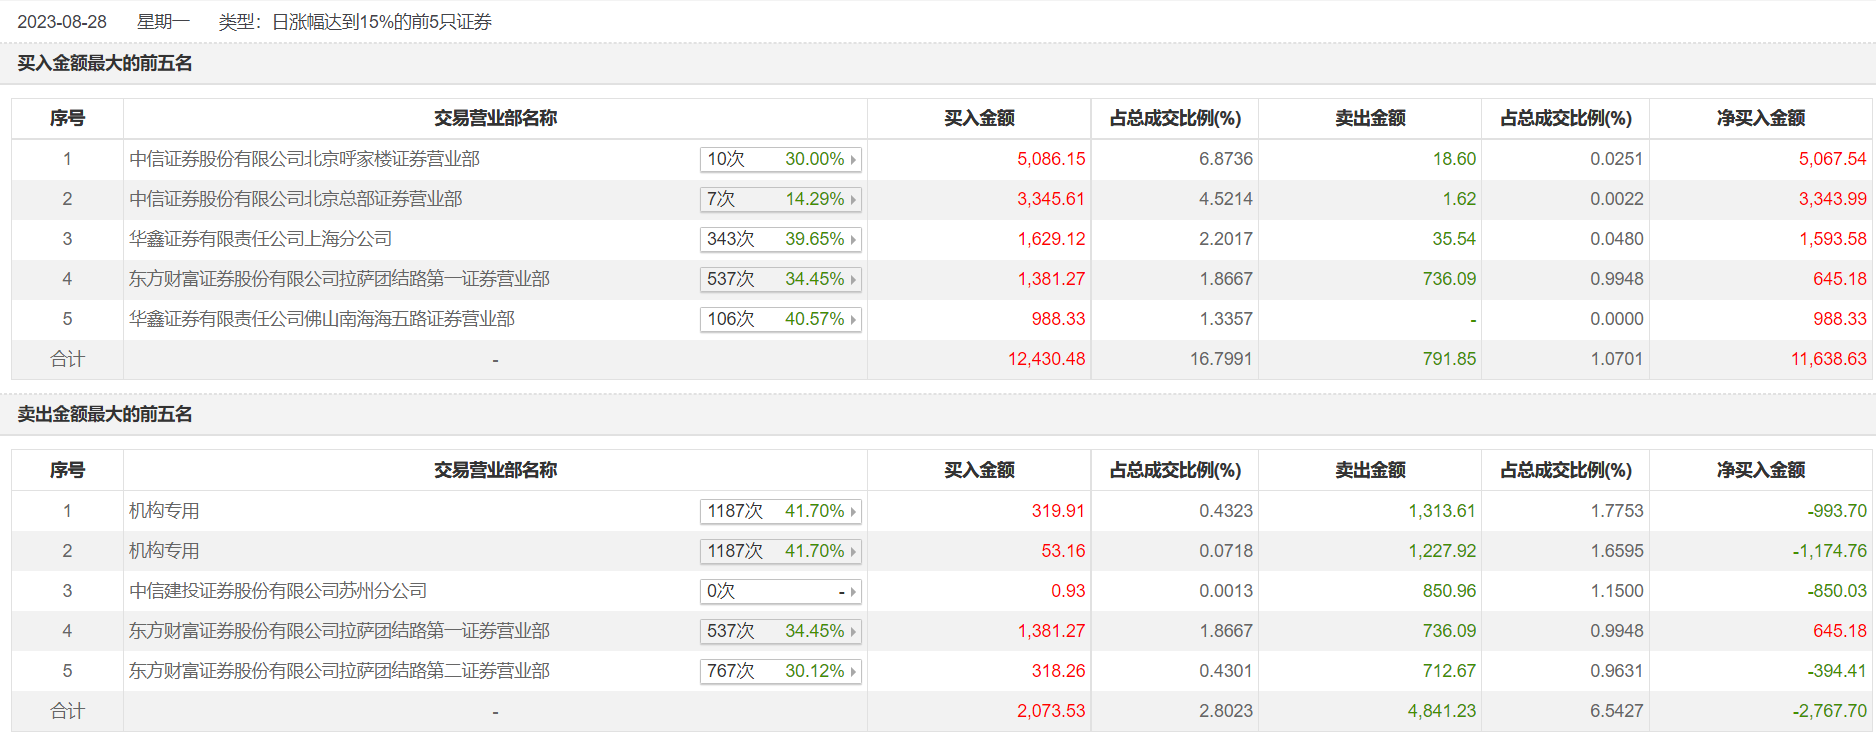Expand 537次 34.45% box in the sell table

(x=780, y=631)
